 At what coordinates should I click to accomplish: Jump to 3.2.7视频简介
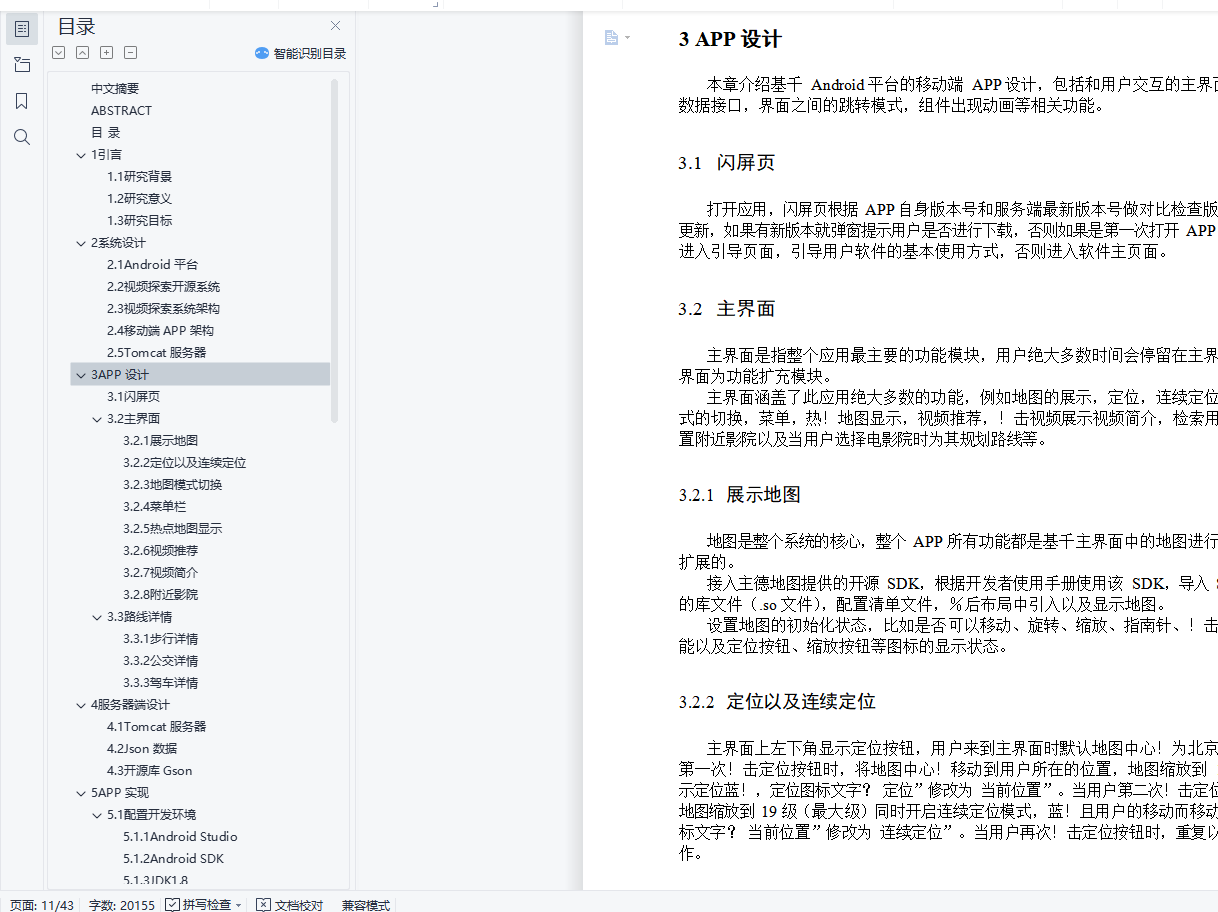tap(160, 572)
